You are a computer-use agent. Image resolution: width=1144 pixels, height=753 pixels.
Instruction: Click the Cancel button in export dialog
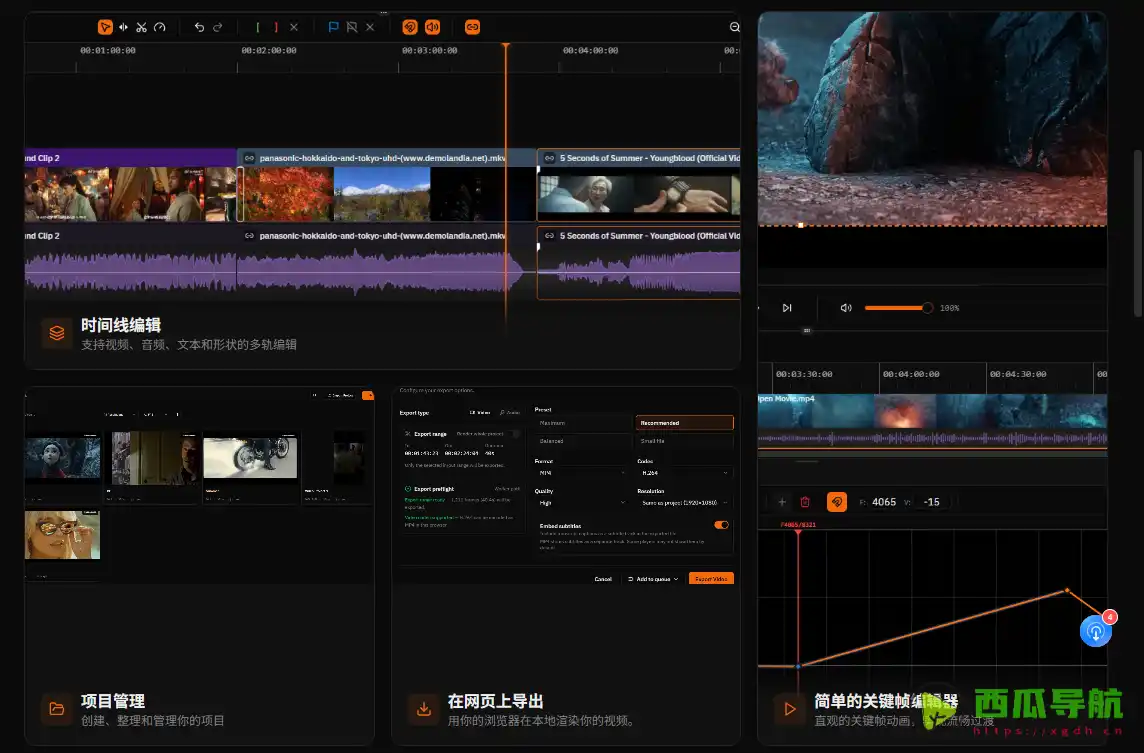tap(603, 579)
